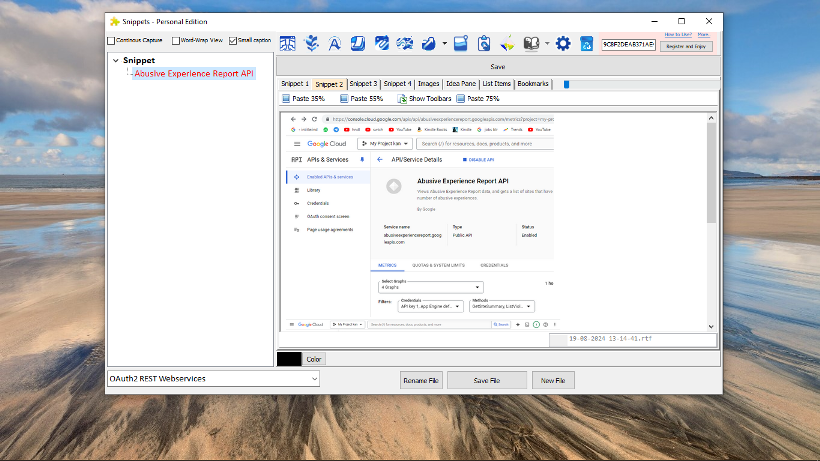Open the dropdown arrow beside the share icon
Viewport: 820px width, 461px height.
(445, 43)
